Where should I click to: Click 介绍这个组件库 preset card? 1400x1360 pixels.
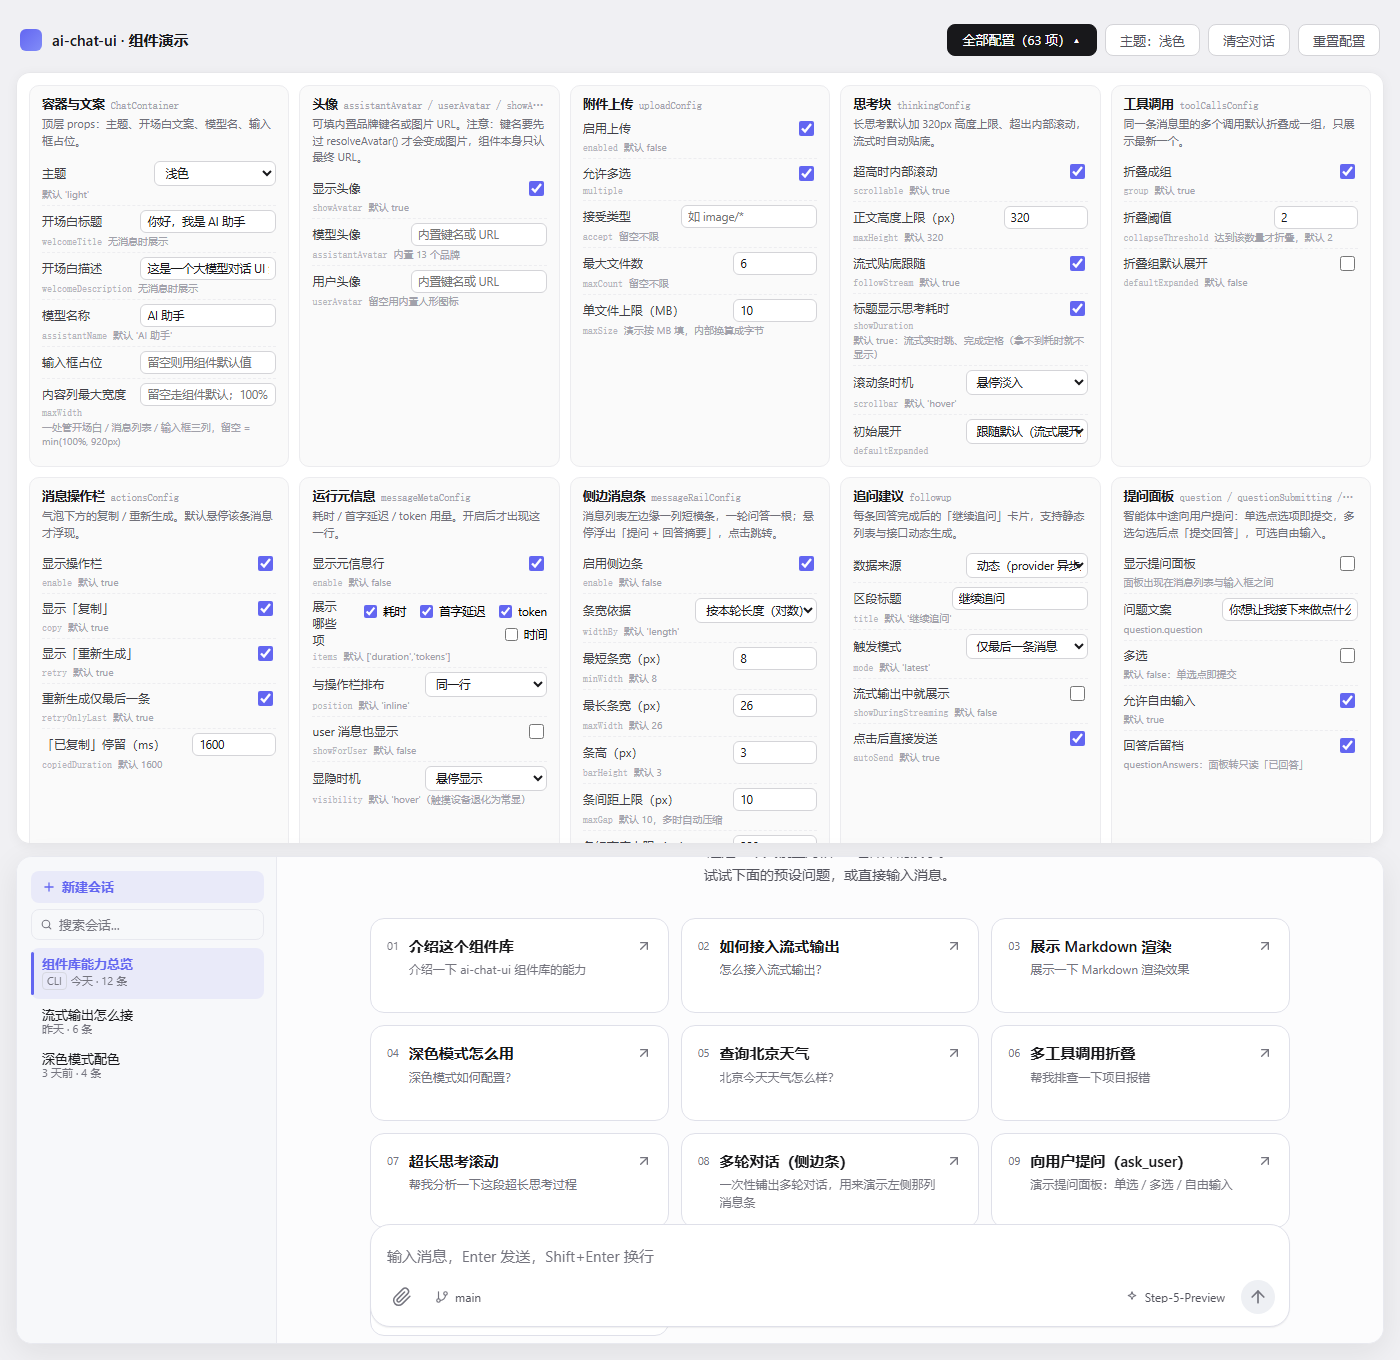(x=519, y=965)
